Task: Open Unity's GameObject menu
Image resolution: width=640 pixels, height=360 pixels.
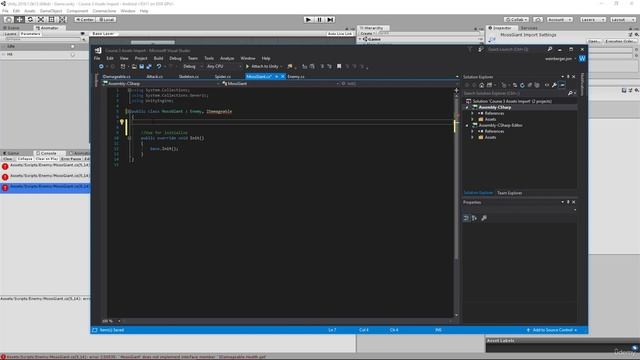Action: (51, 11)
